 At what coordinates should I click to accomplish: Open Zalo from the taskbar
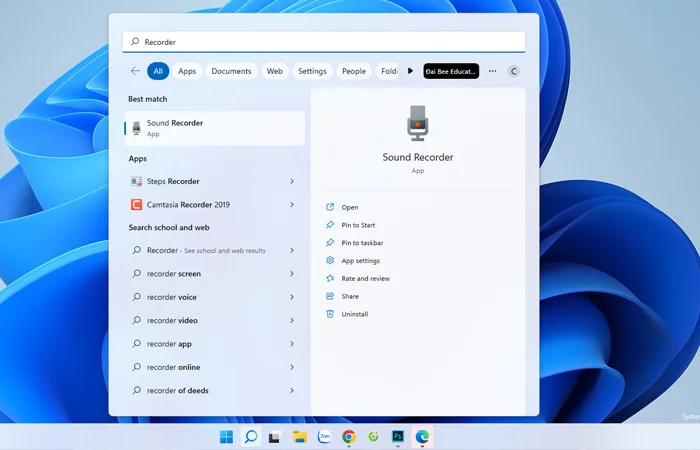click(325, 437)
